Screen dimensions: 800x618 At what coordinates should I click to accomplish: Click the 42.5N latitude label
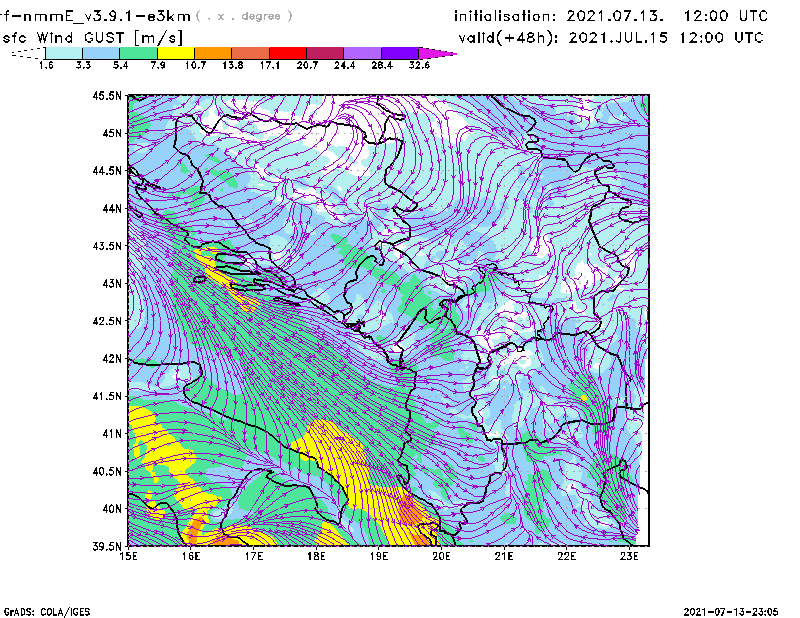pyautogui.click(x=107, y=321)
